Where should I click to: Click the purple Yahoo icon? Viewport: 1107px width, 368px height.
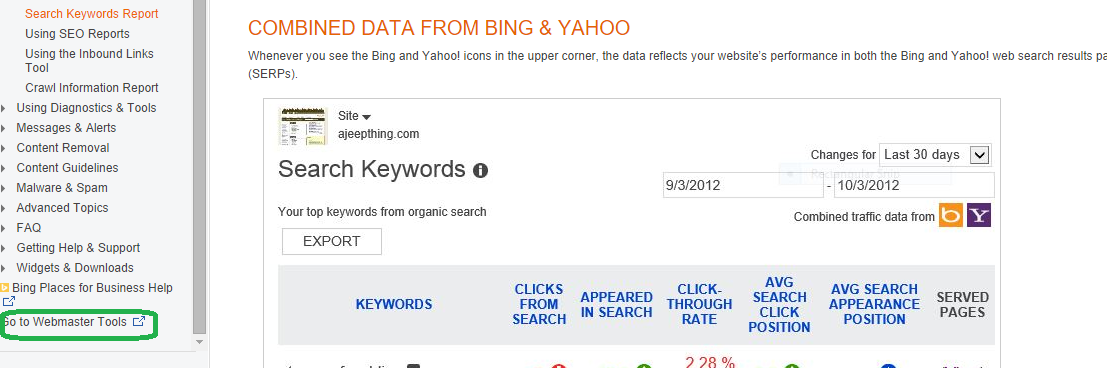979,215
